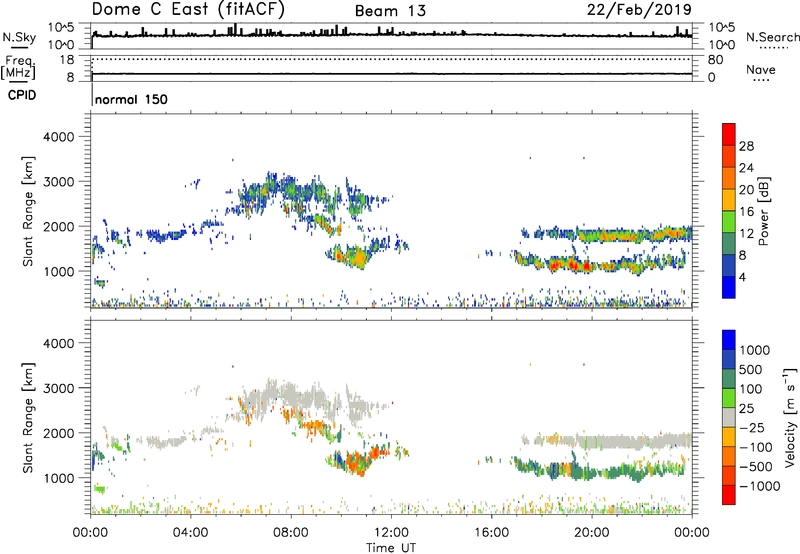Click the "28" tick on the Power colorbar

746,146
